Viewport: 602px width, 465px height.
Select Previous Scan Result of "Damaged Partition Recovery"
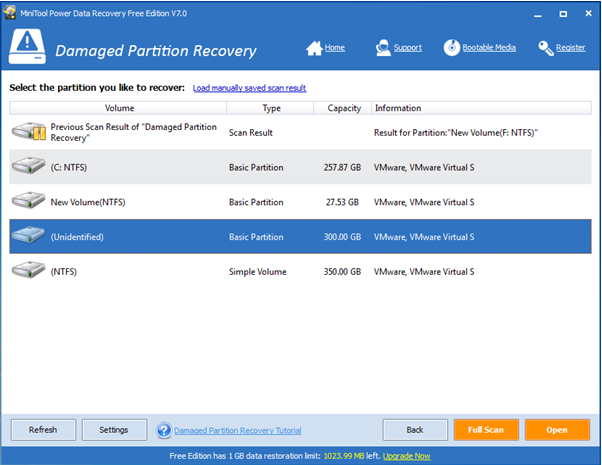pyautogui.click(x=134, y=132)
